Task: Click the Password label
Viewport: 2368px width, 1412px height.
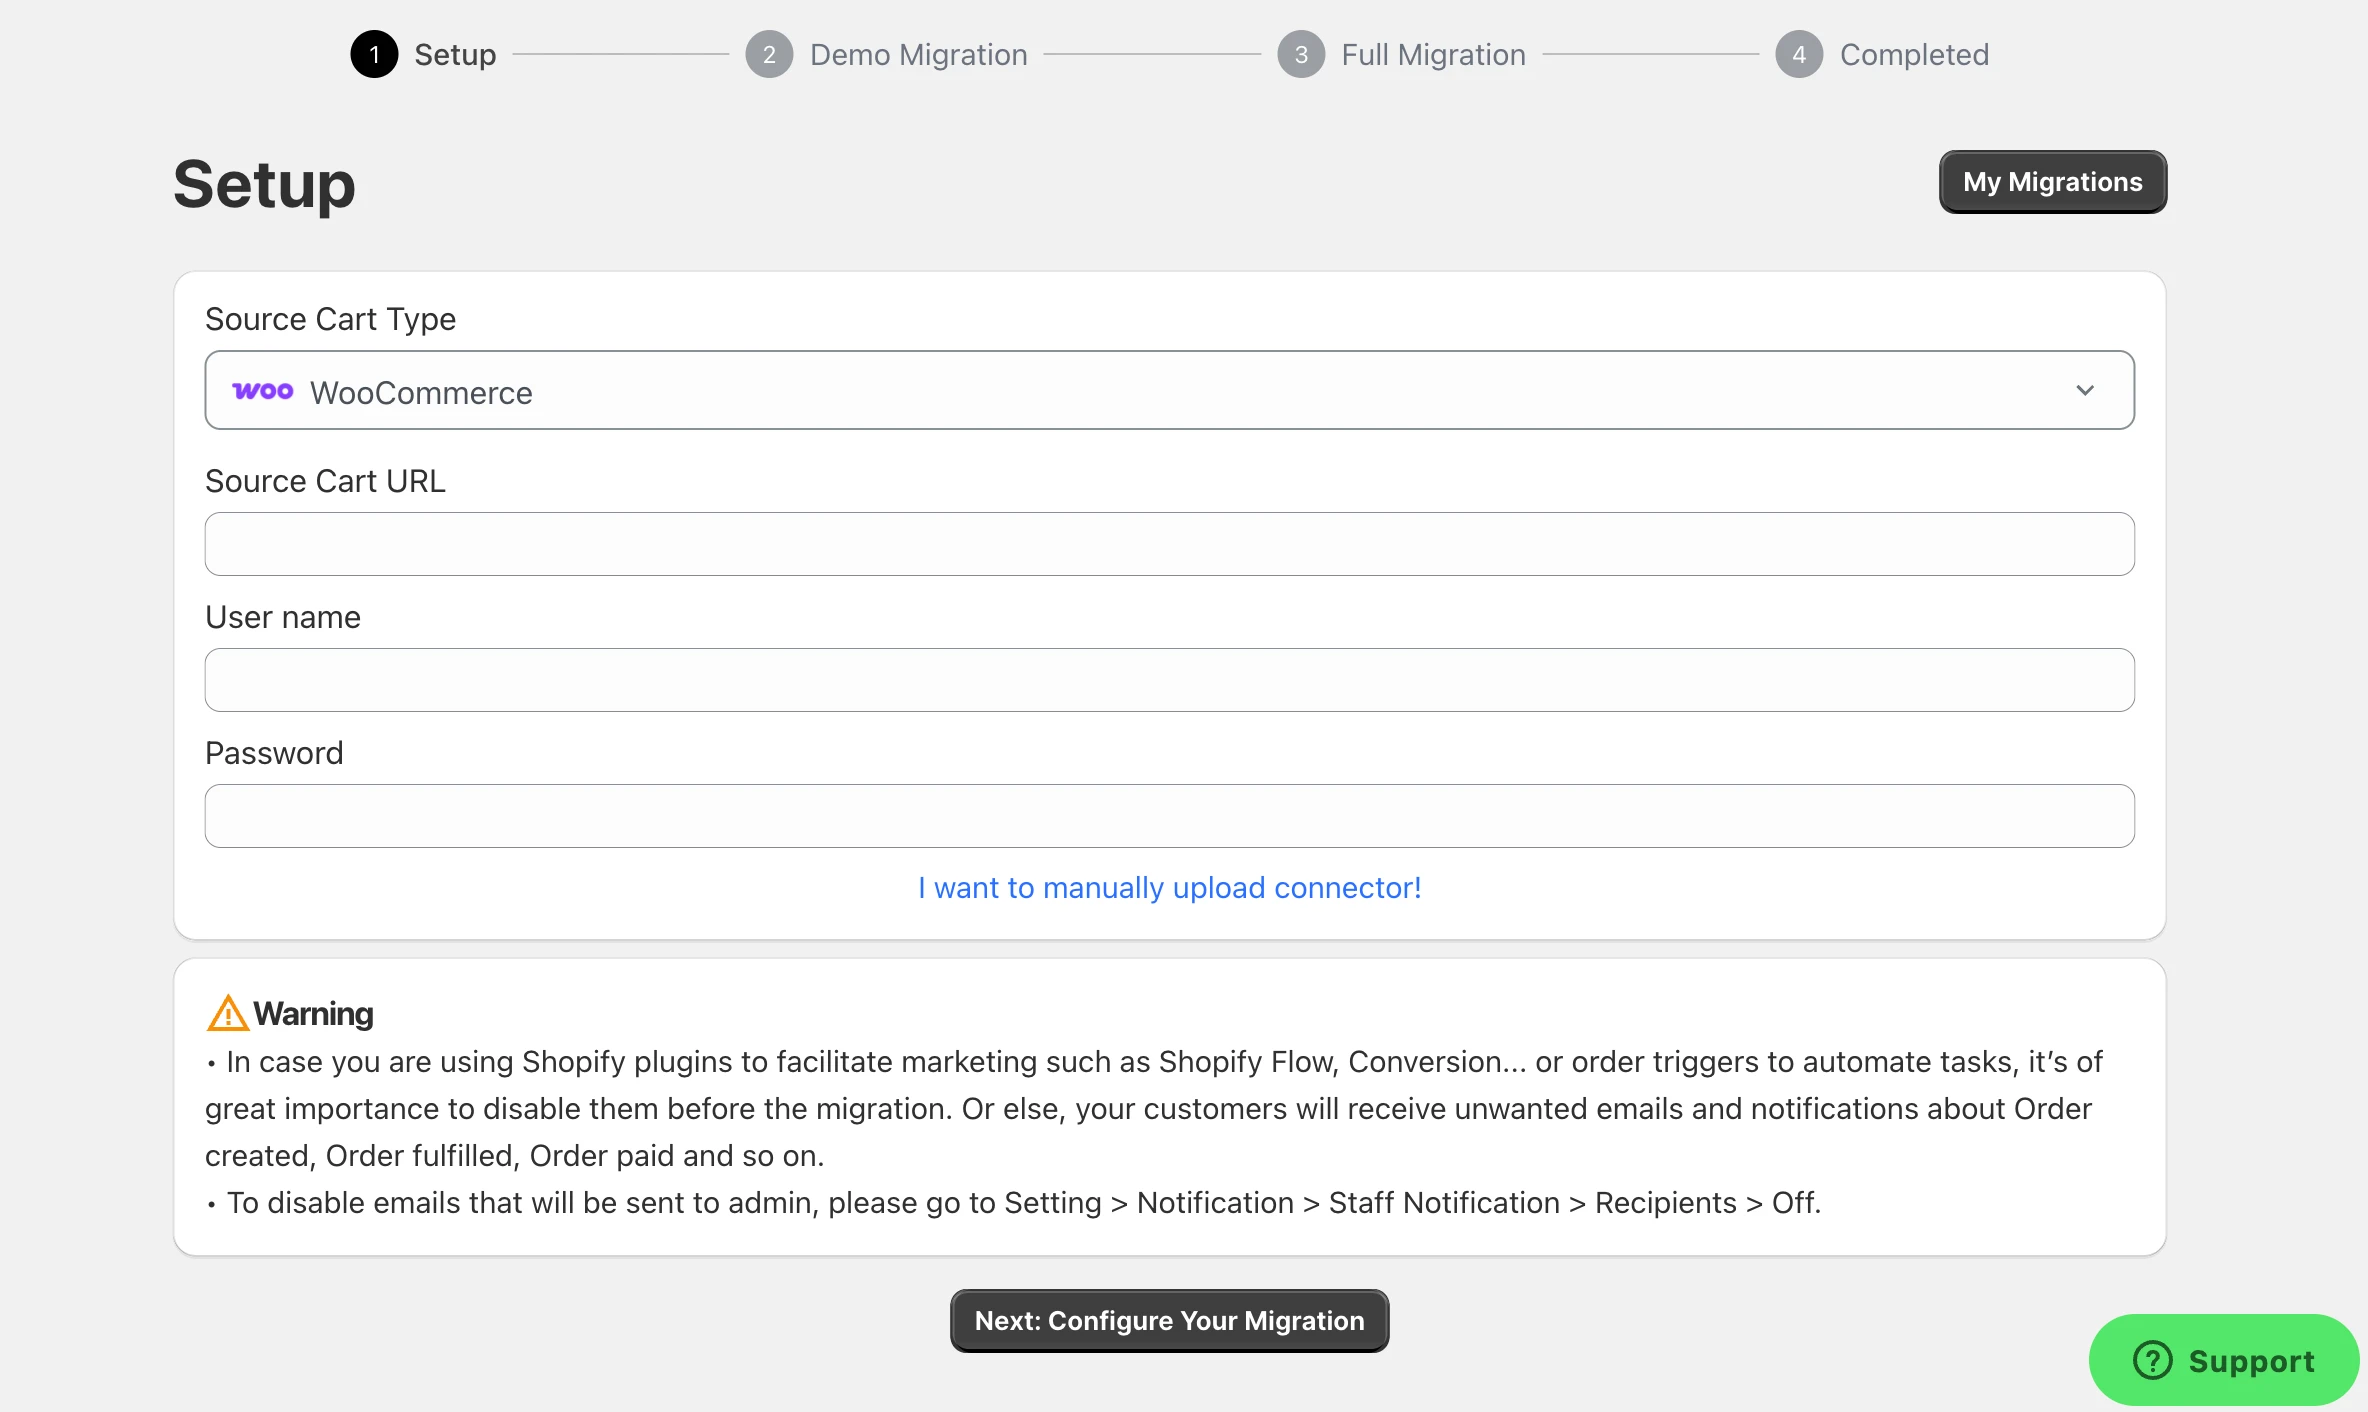Action: tap(274, 753)
